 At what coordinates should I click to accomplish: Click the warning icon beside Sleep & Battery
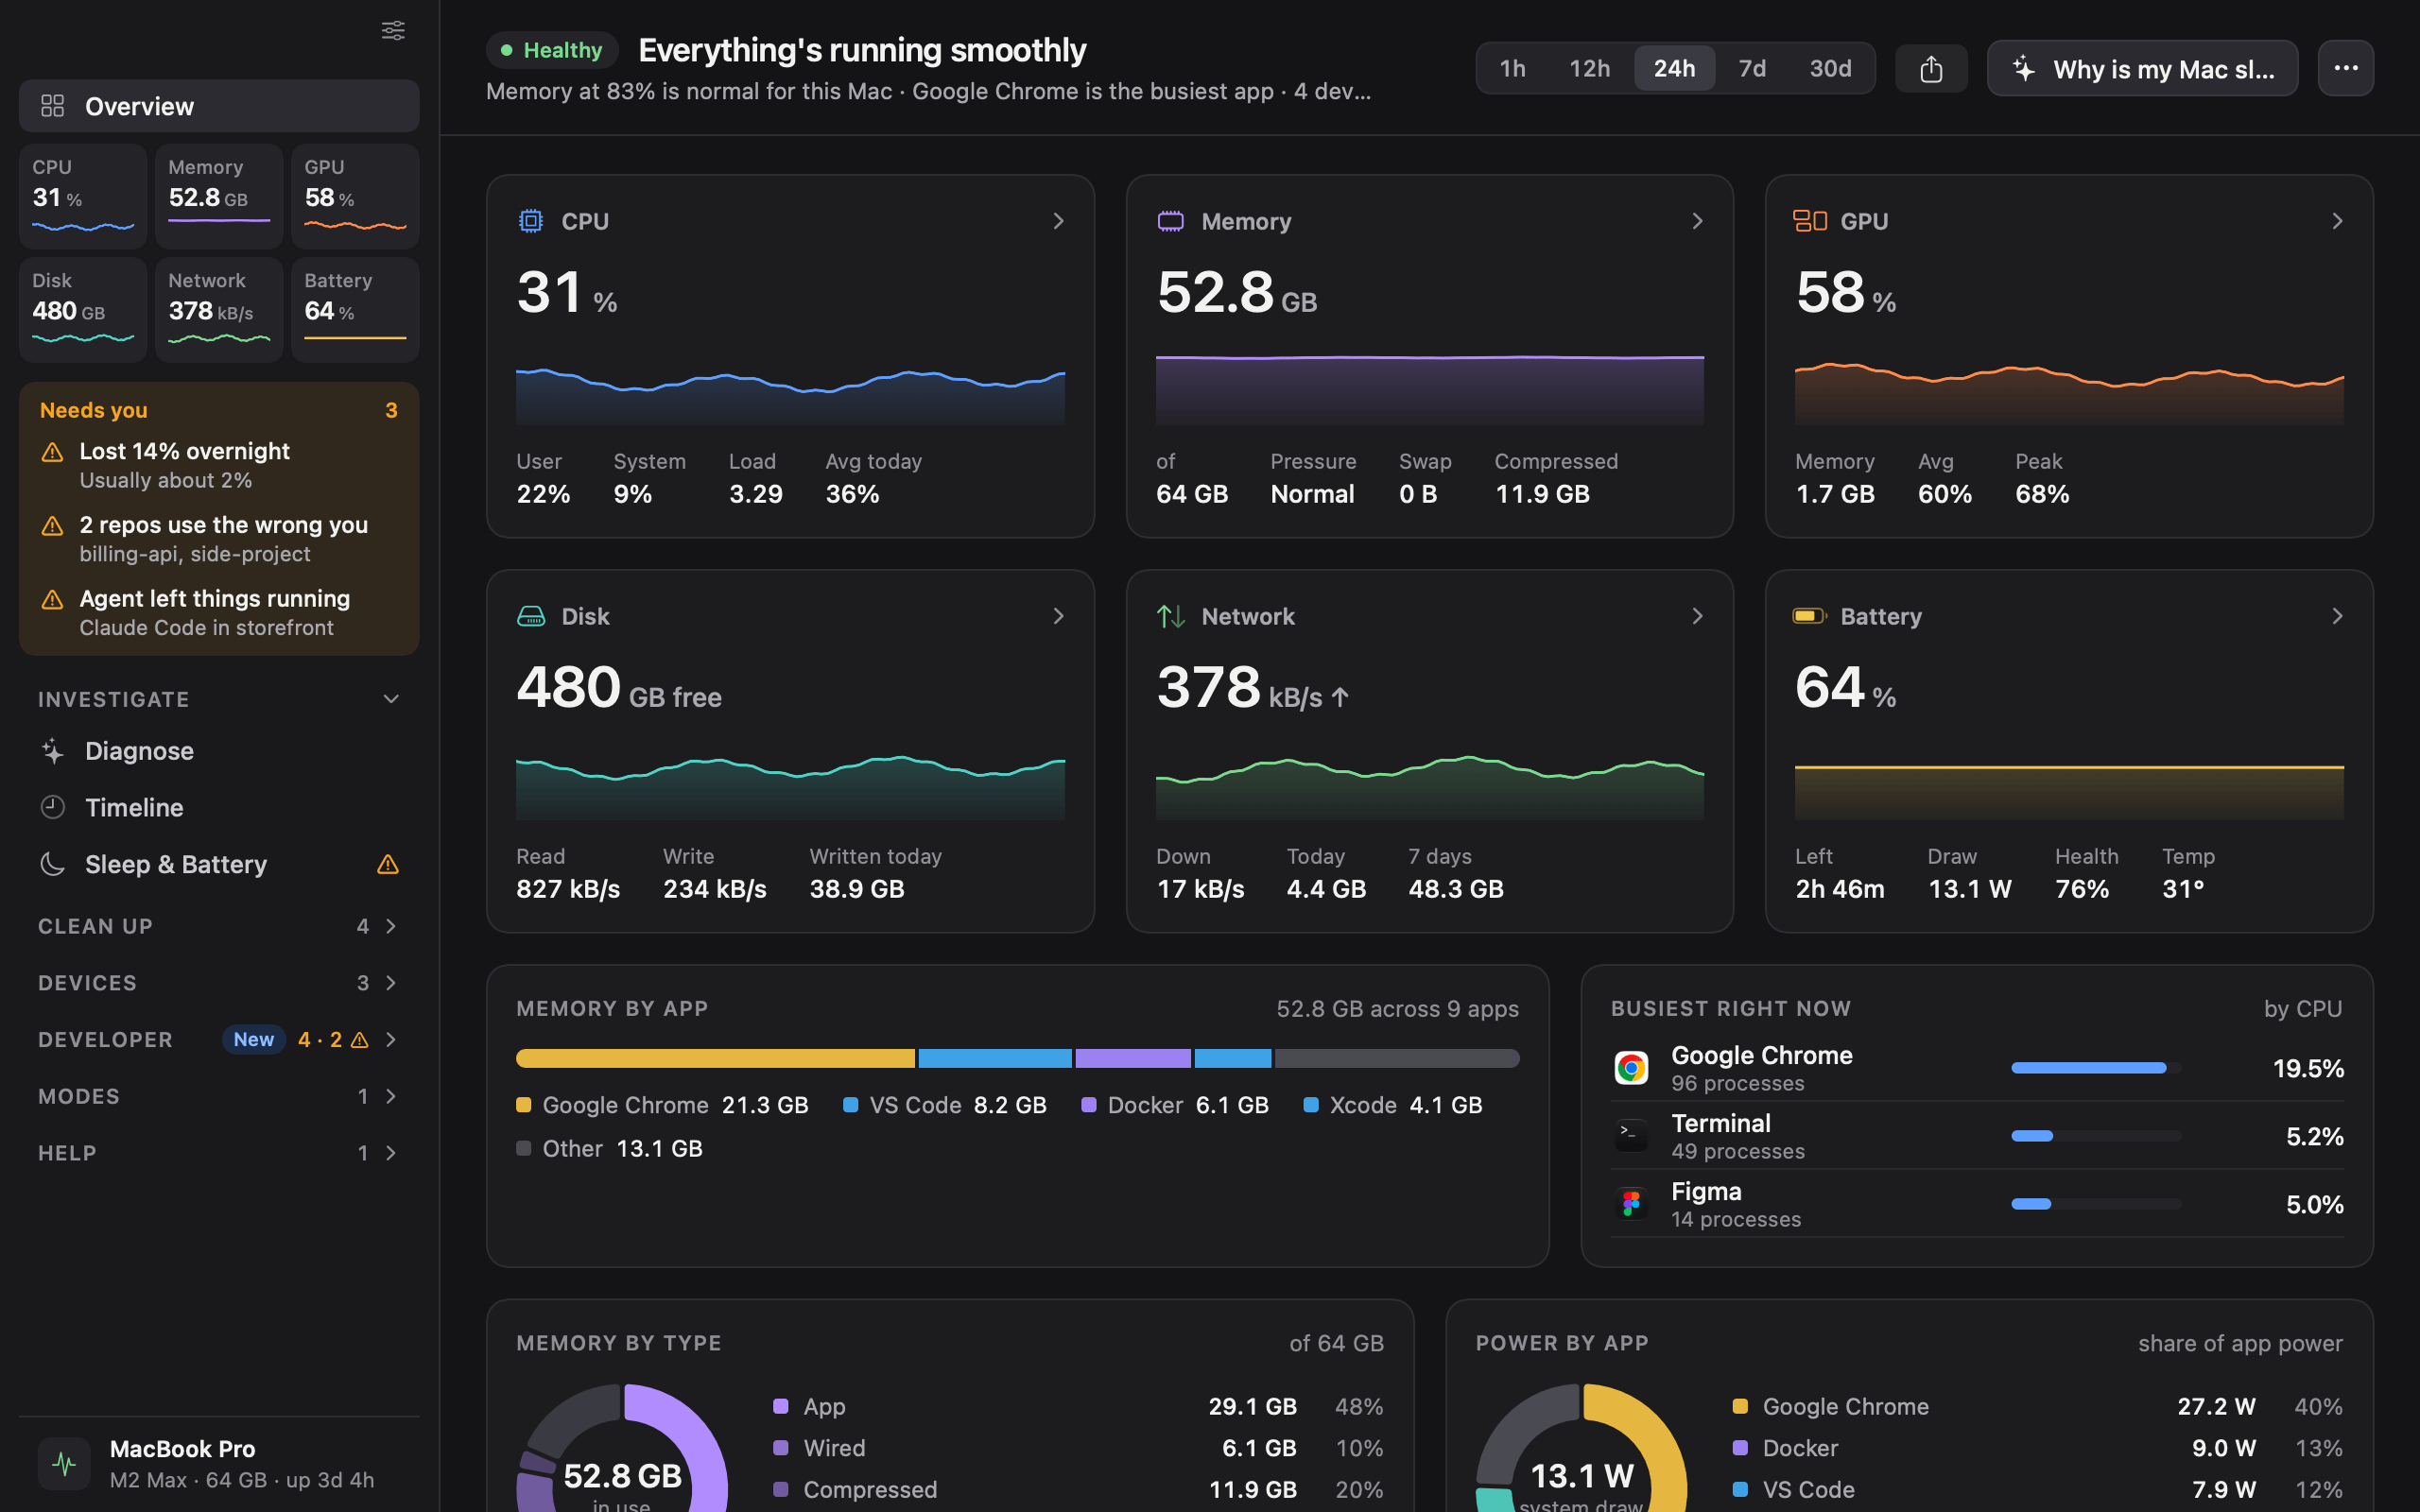click(388, 864)
